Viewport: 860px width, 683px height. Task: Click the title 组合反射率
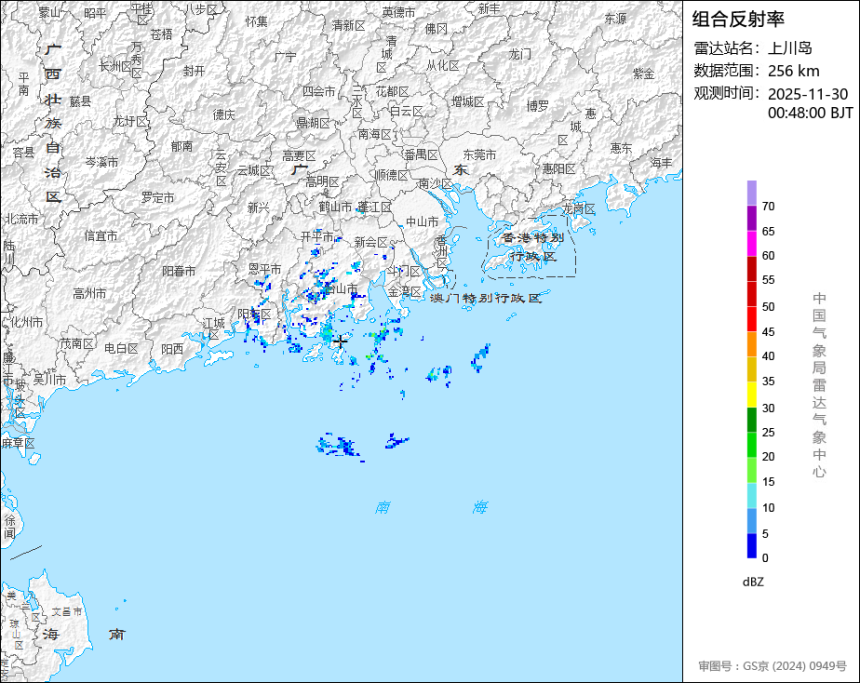click(x=738, y=19)
